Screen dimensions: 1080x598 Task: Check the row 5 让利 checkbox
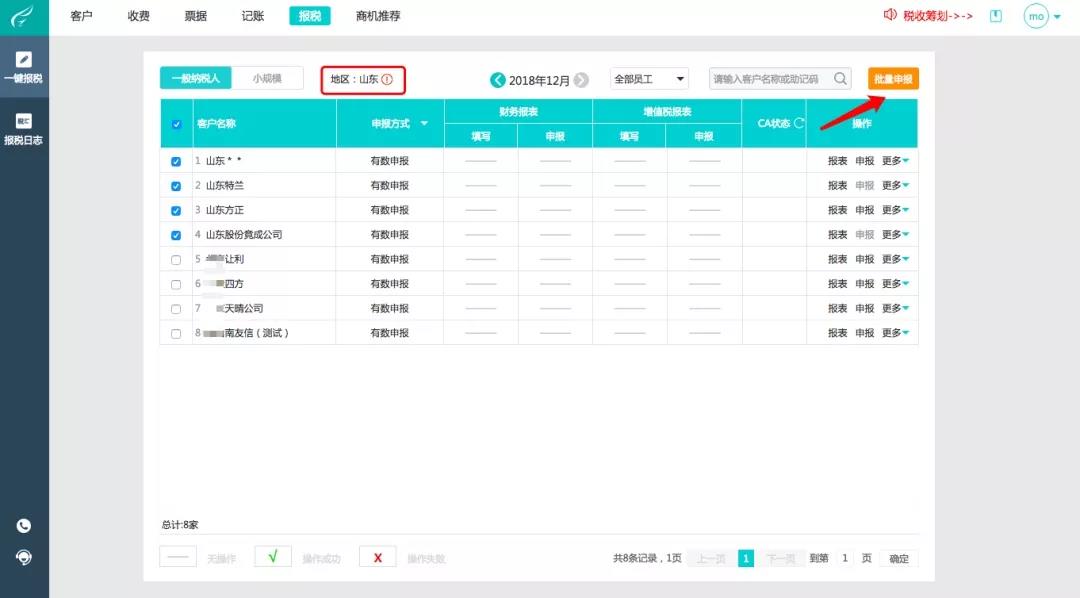176,260
